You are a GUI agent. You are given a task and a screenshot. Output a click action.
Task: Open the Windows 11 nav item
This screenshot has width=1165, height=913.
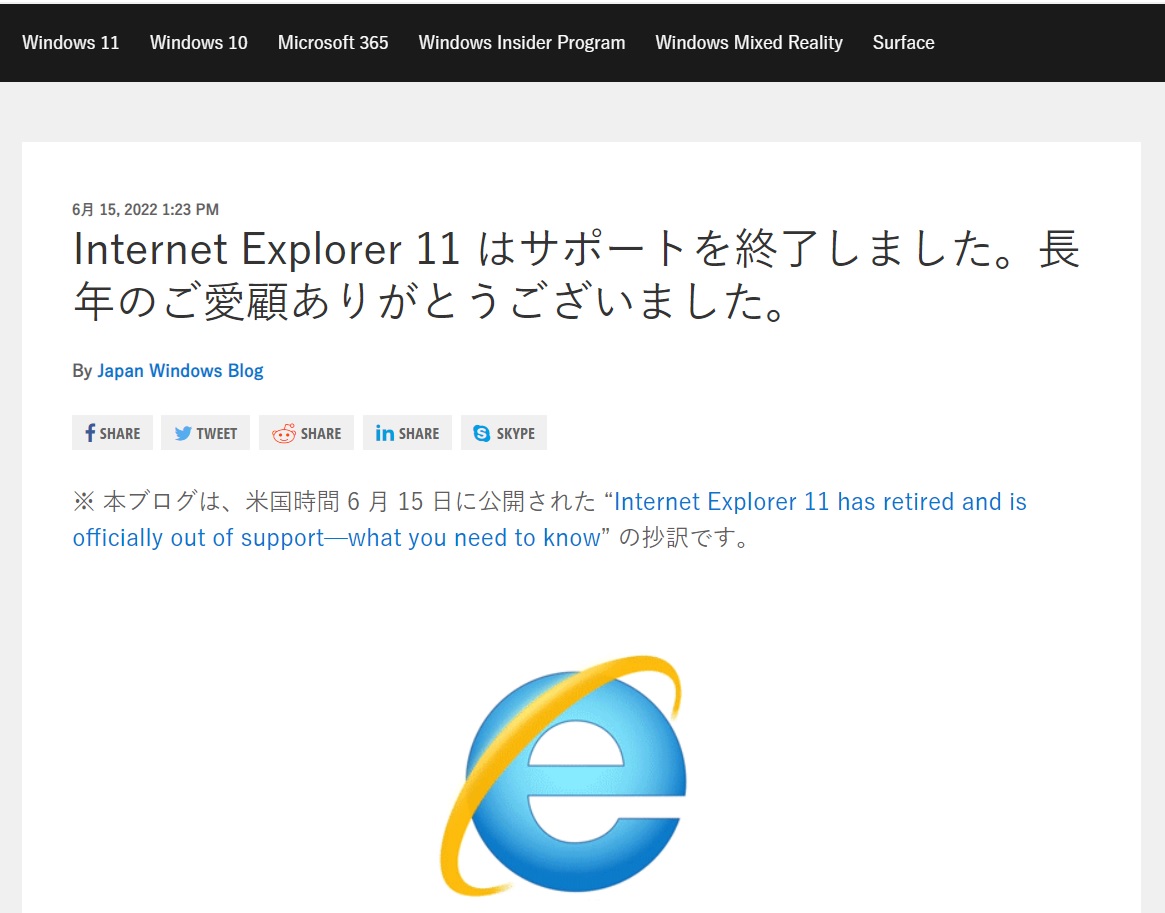coord(71,42)
